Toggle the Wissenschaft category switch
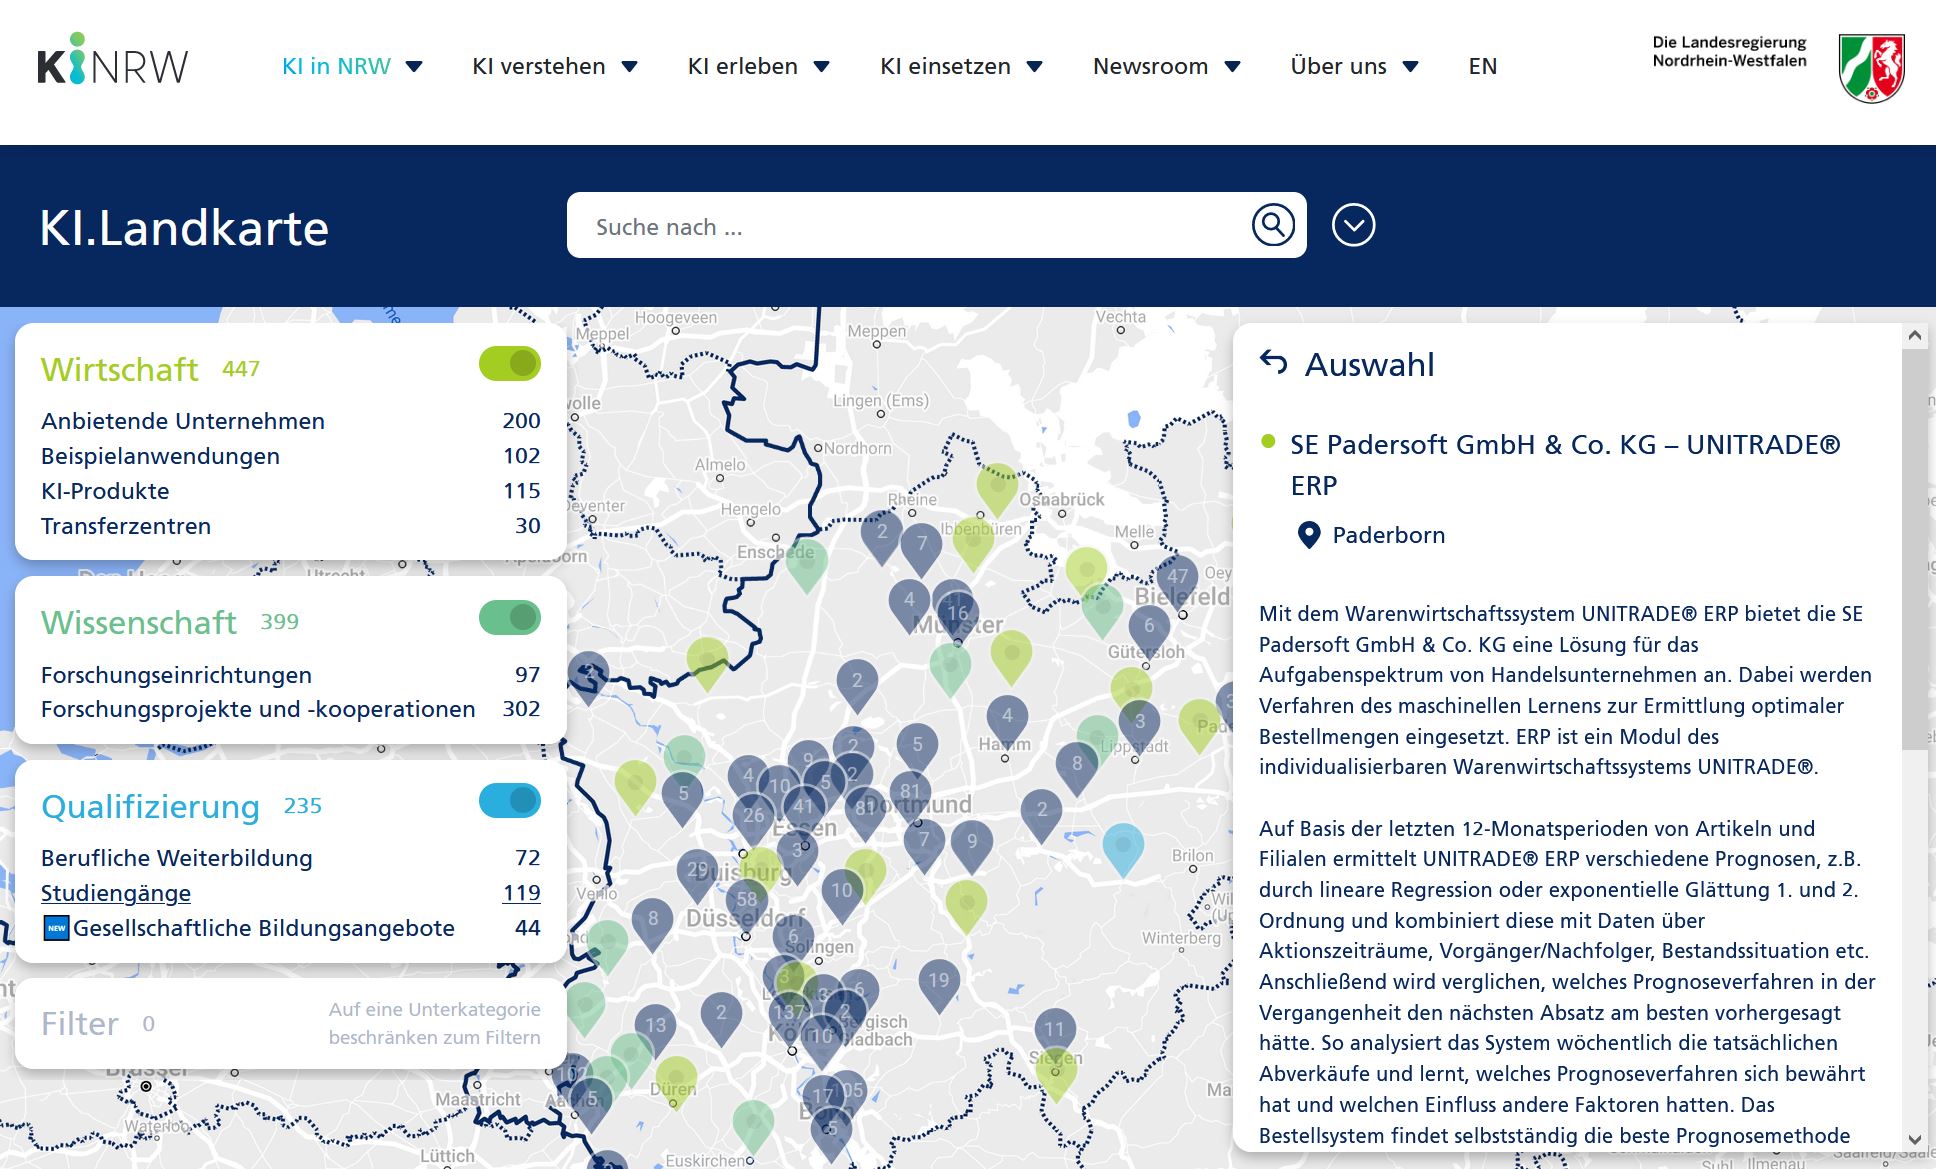This screenshot has height=1169, width=1936. point(509,617)
